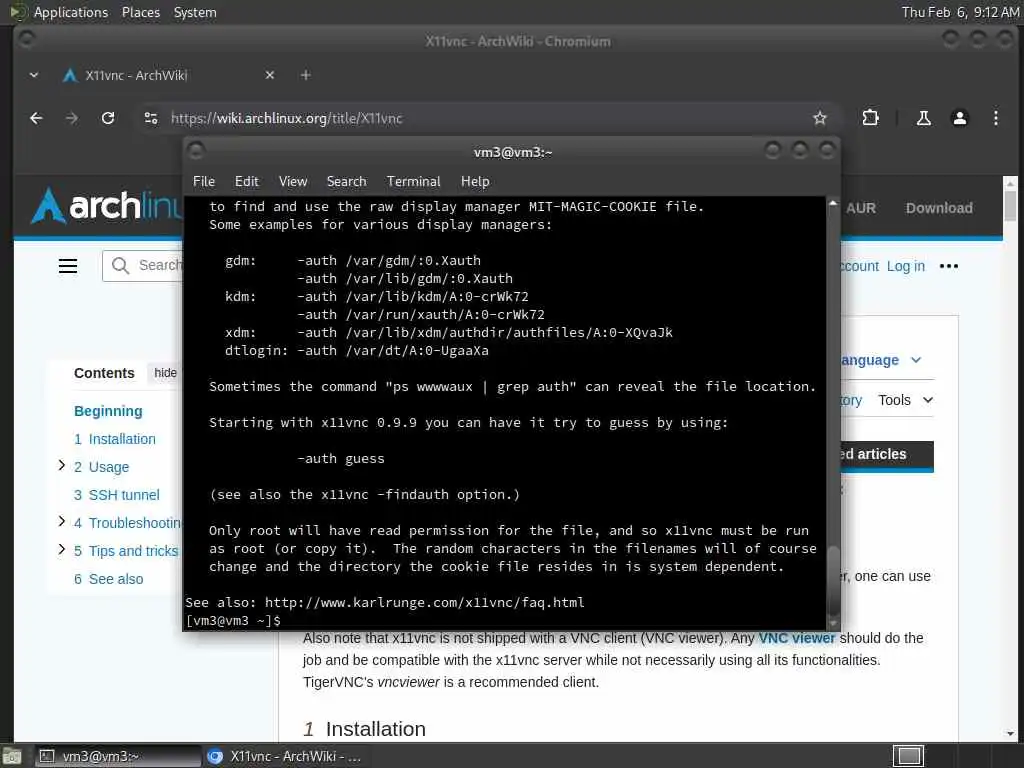Open the terminal Help menu

(x=475, y=182)
